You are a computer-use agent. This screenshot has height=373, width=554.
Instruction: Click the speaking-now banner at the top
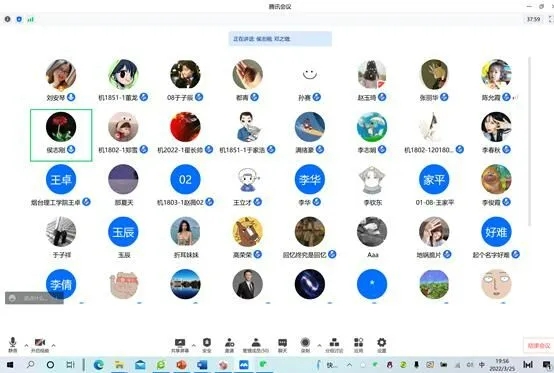point(280,39)
